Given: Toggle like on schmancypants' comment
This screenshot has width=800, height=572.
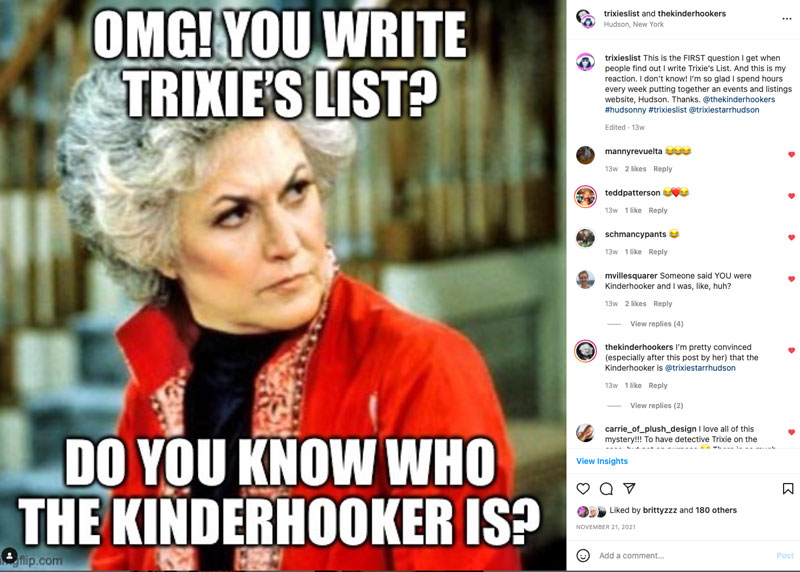Looking at the screenshot, I should pyautogui.click(x=791, y=237).
